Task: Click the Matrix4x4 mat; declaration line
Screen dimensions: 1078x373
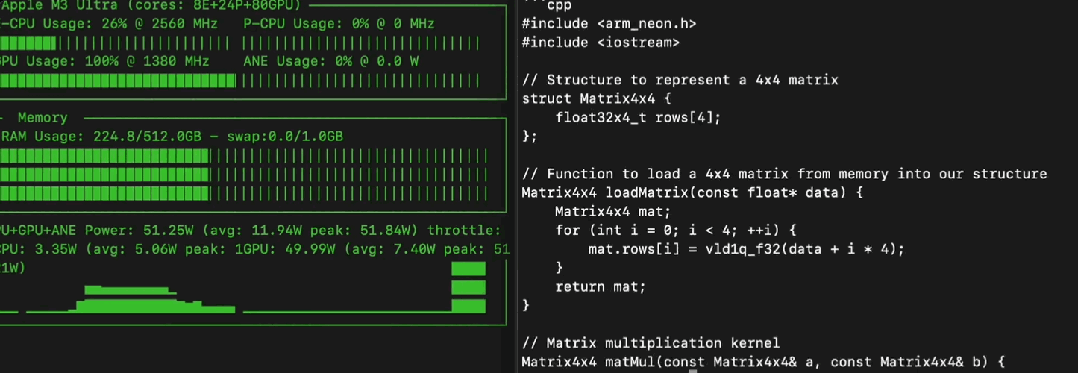Action: pos(613,212)
